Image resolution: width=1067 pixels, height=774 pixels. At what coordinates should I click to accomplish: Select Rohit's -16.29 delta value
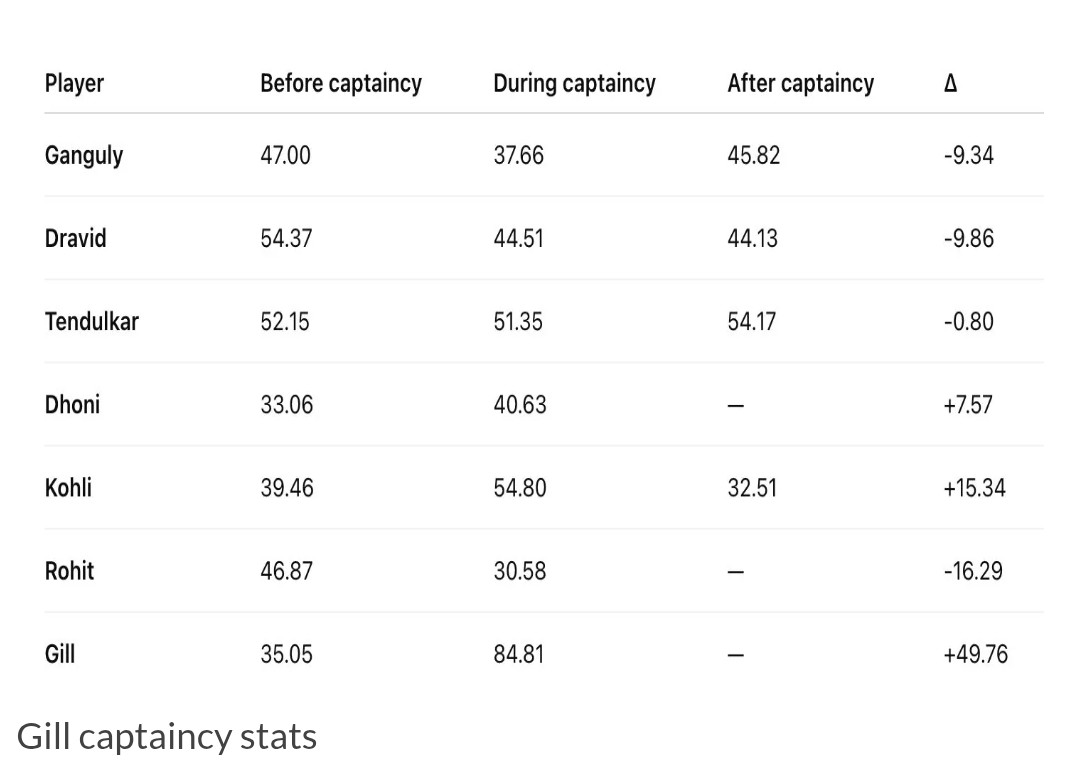pyautogui.click(x=972, y=571)
